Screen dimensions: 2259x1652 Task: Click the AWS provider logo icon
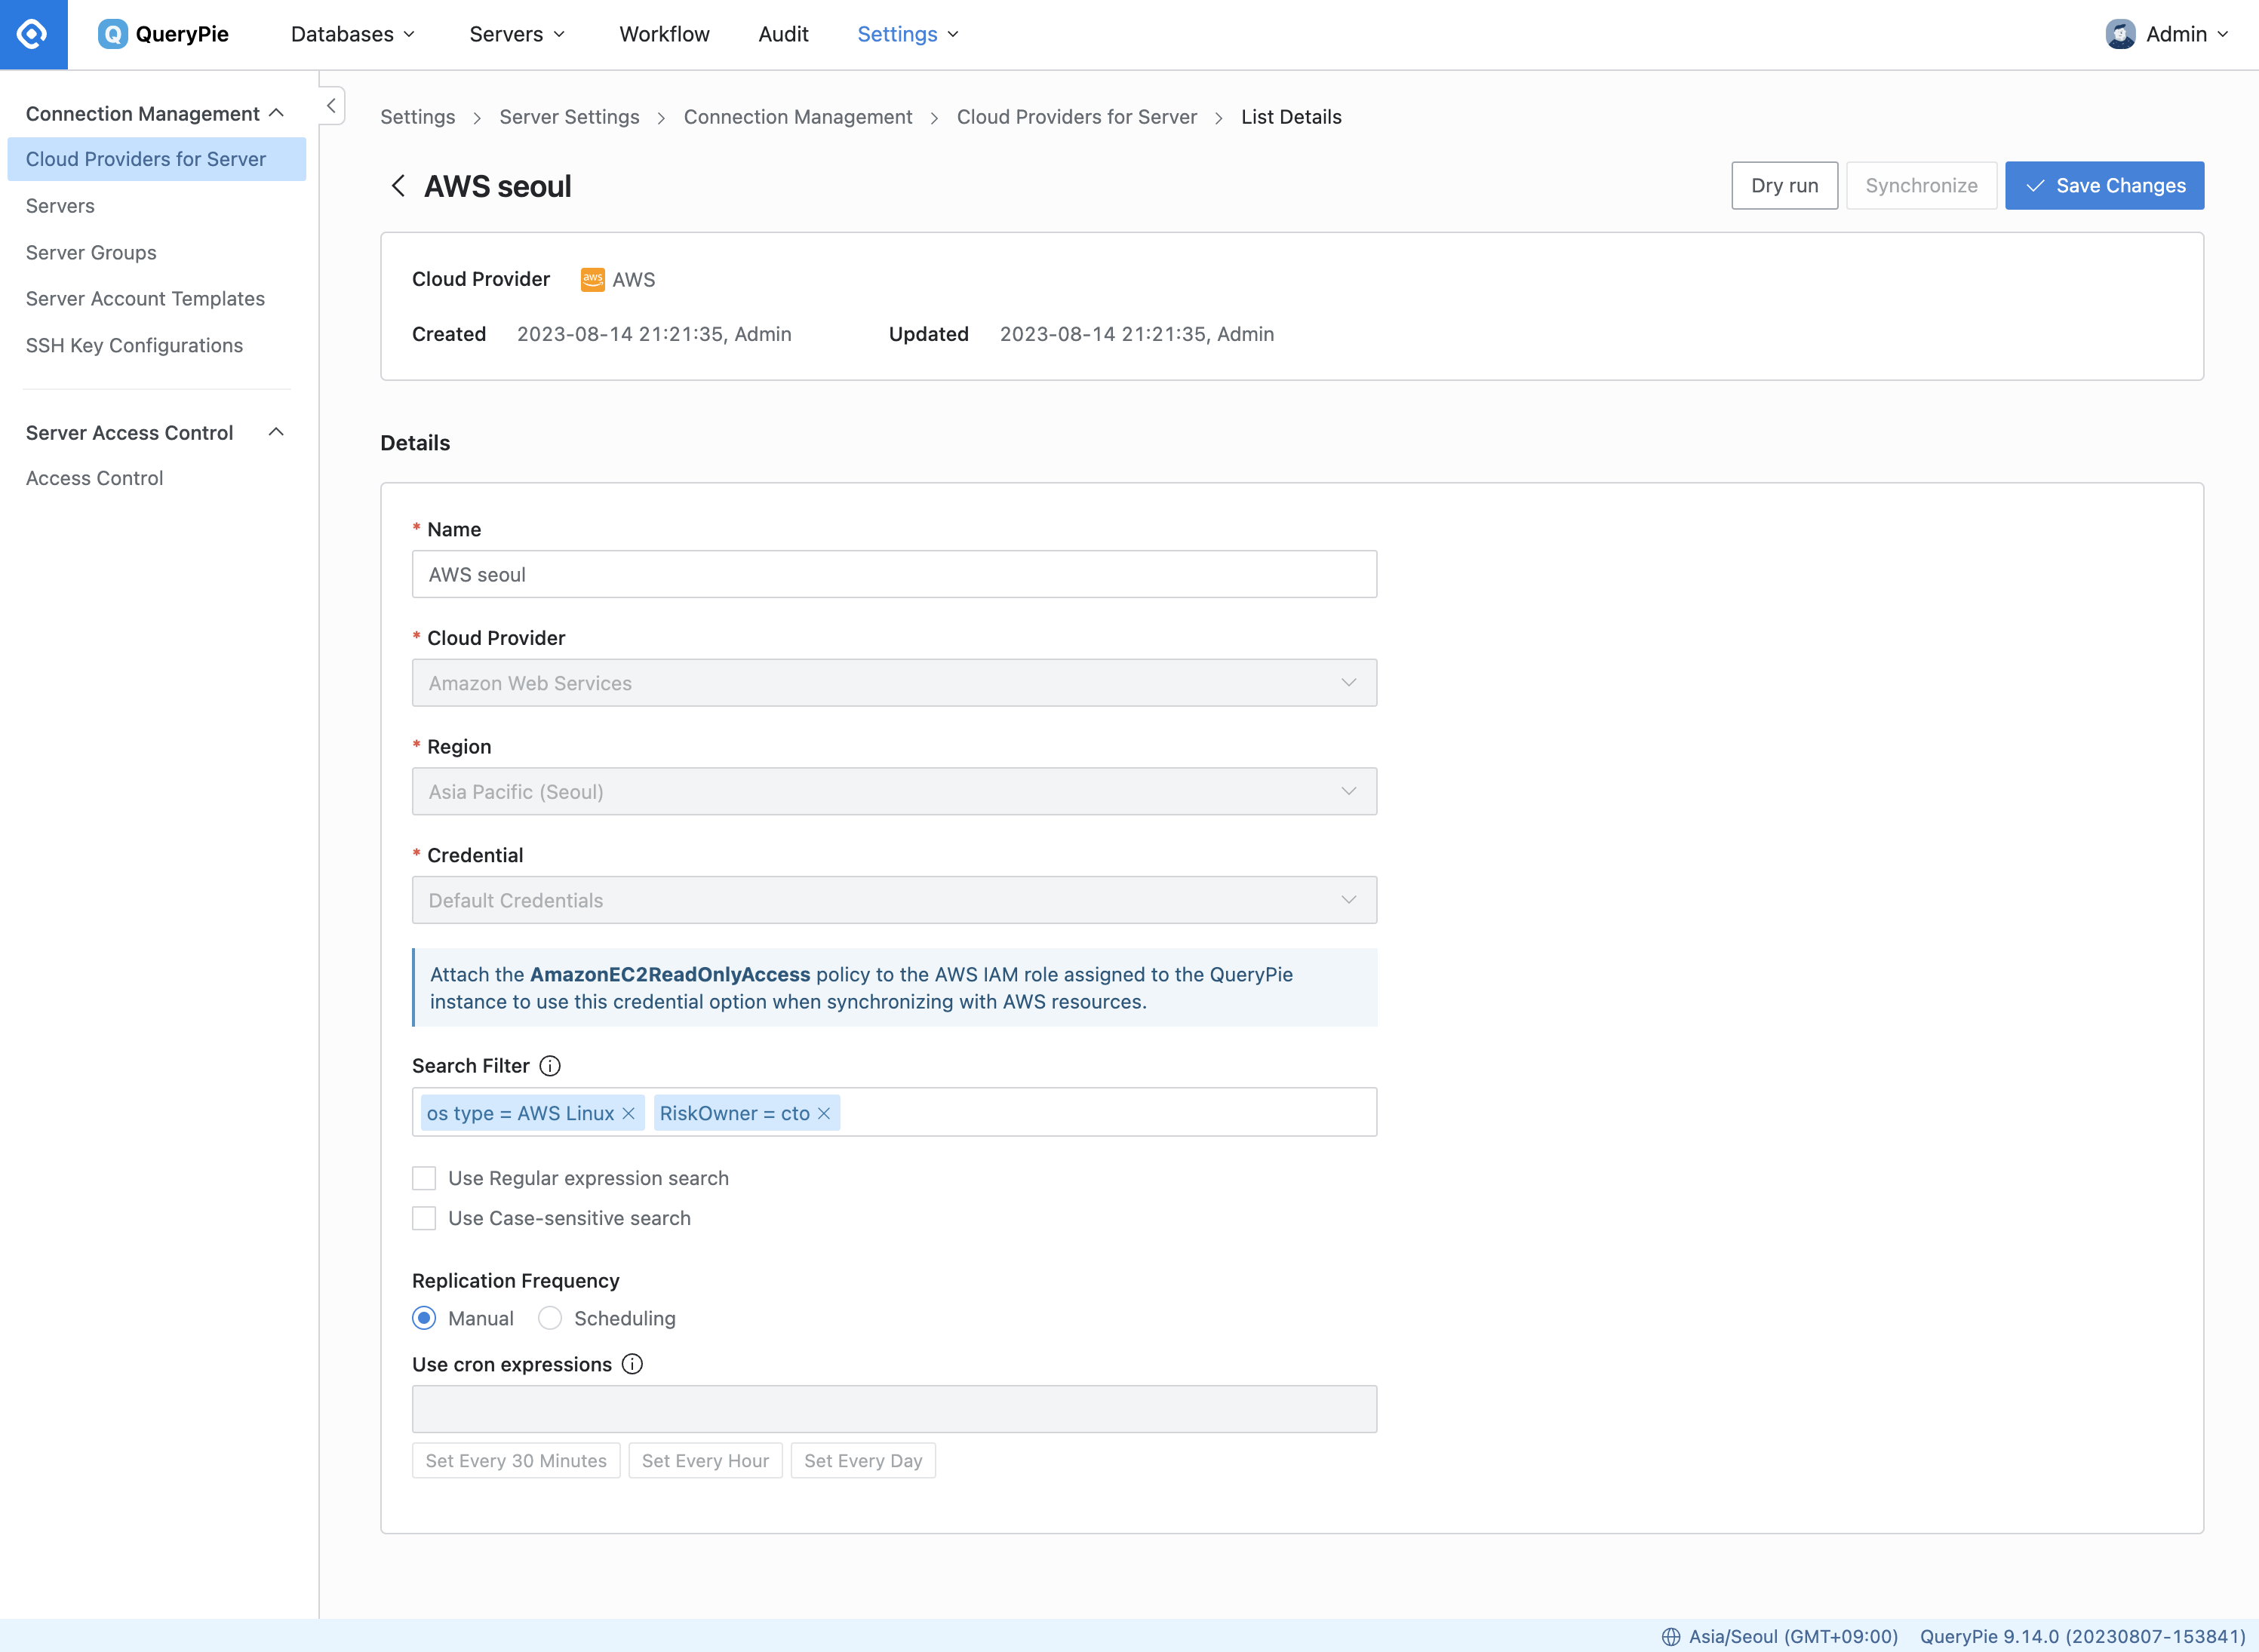(x=592, y=280)
